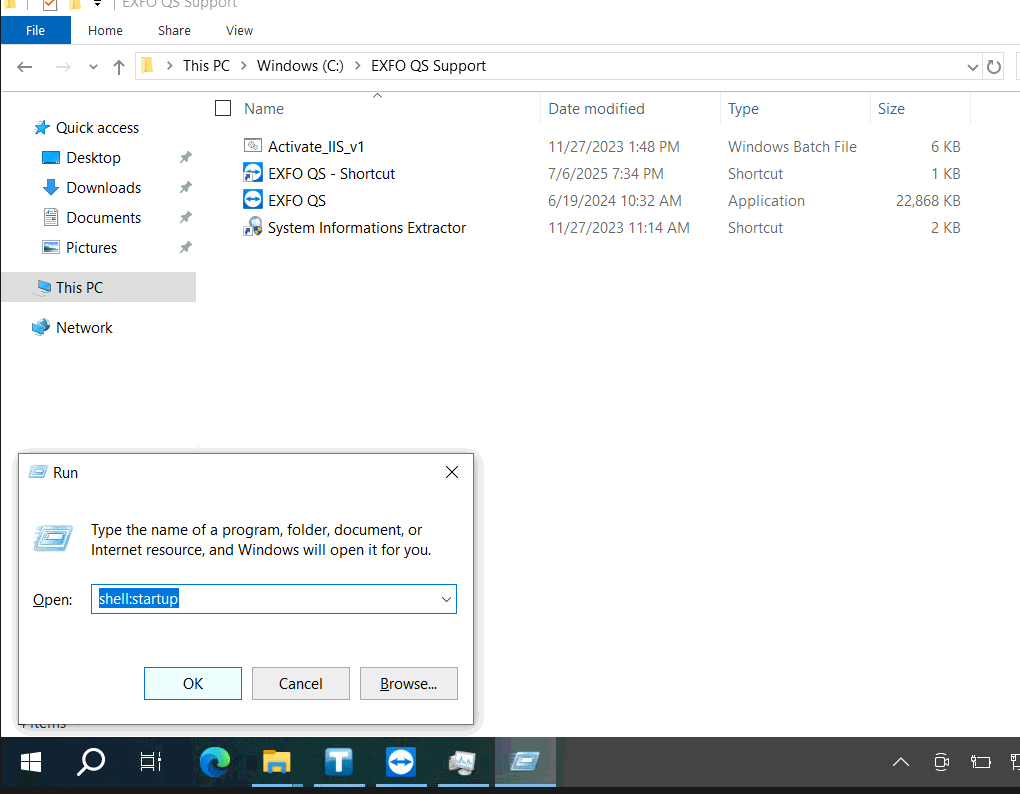This screenshot has height=794, width=1020.
Task: Sort files by Name column
Action: pyautogui.click(x=263, y=109)
